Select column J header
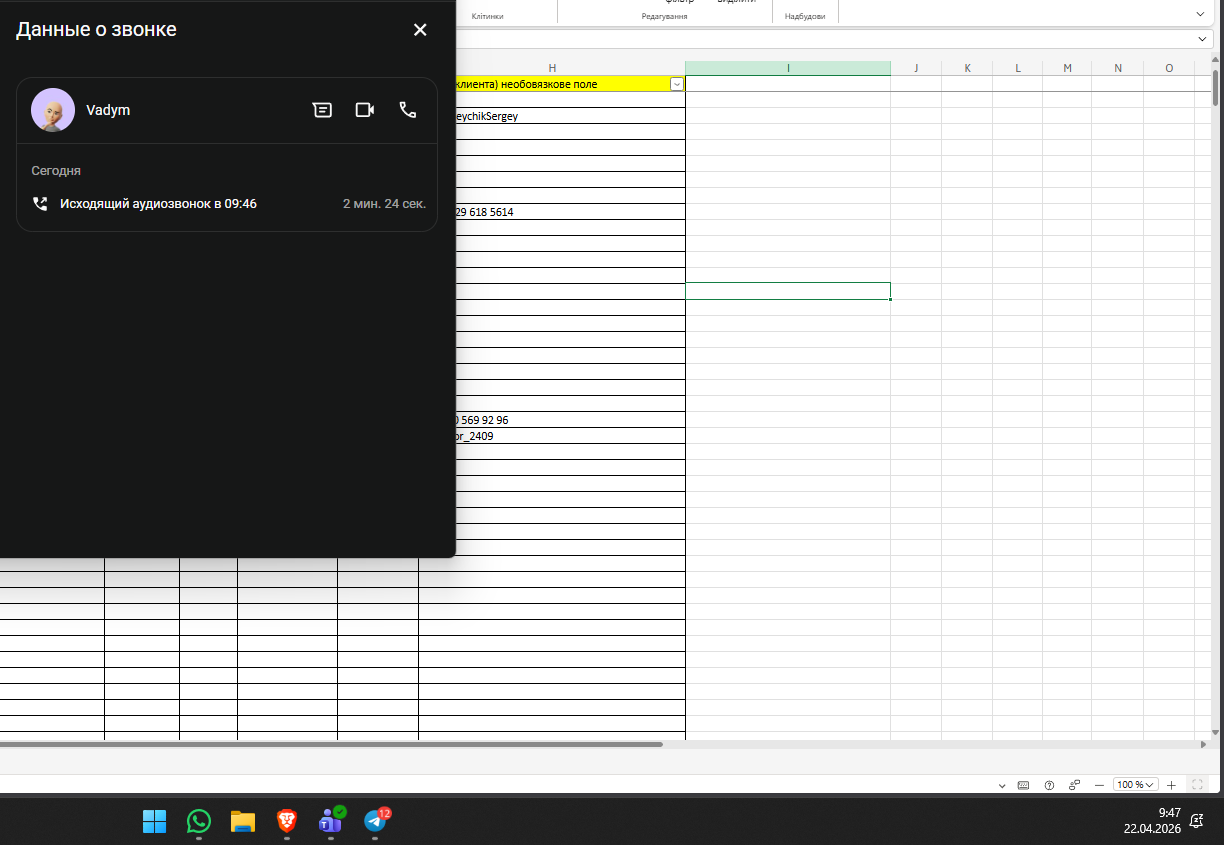 pos(916,68)
